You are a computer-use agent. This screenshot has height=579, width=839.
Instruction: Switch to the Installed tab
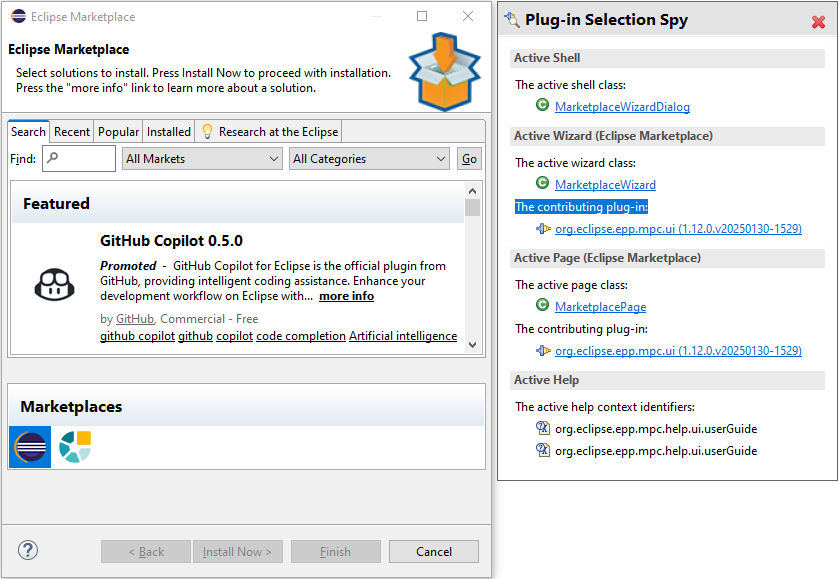coord(169,132)
